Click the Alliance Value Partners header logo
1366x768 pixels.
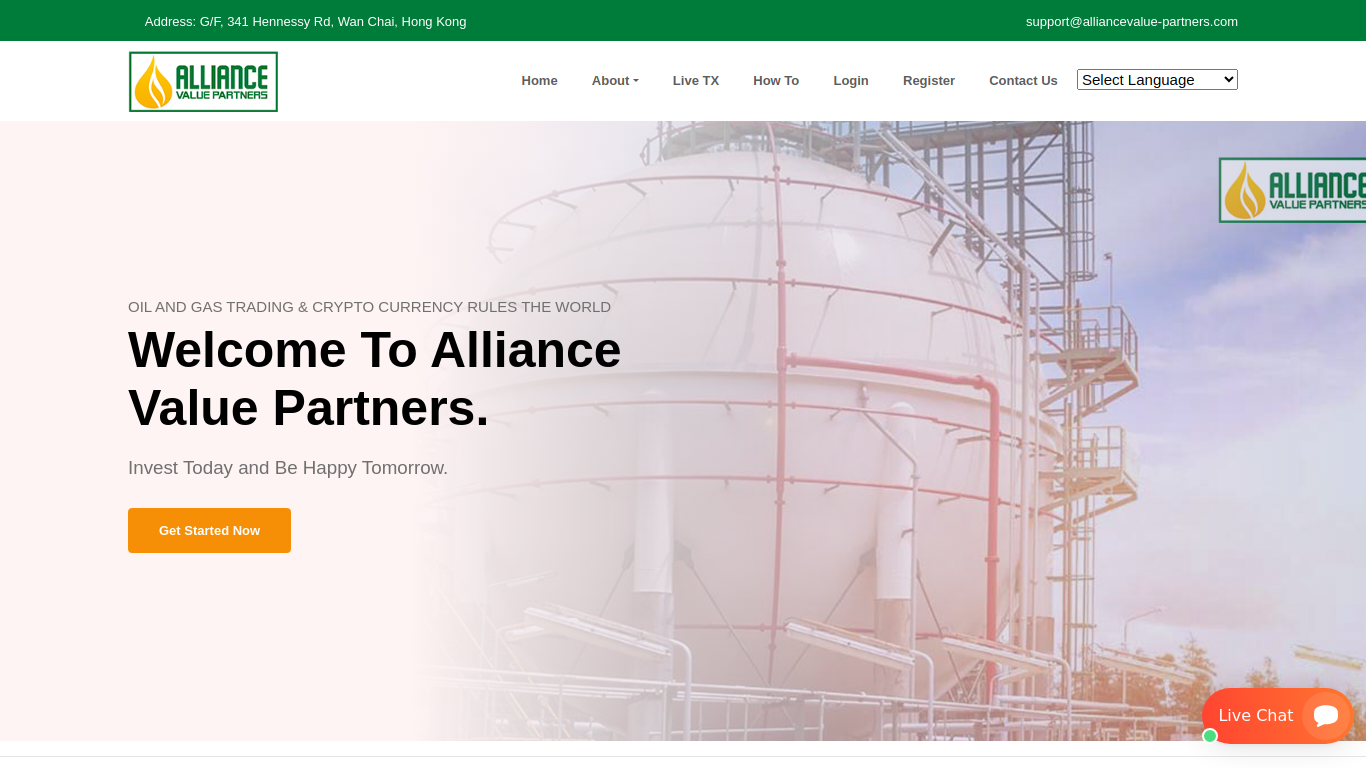(203, 81)
